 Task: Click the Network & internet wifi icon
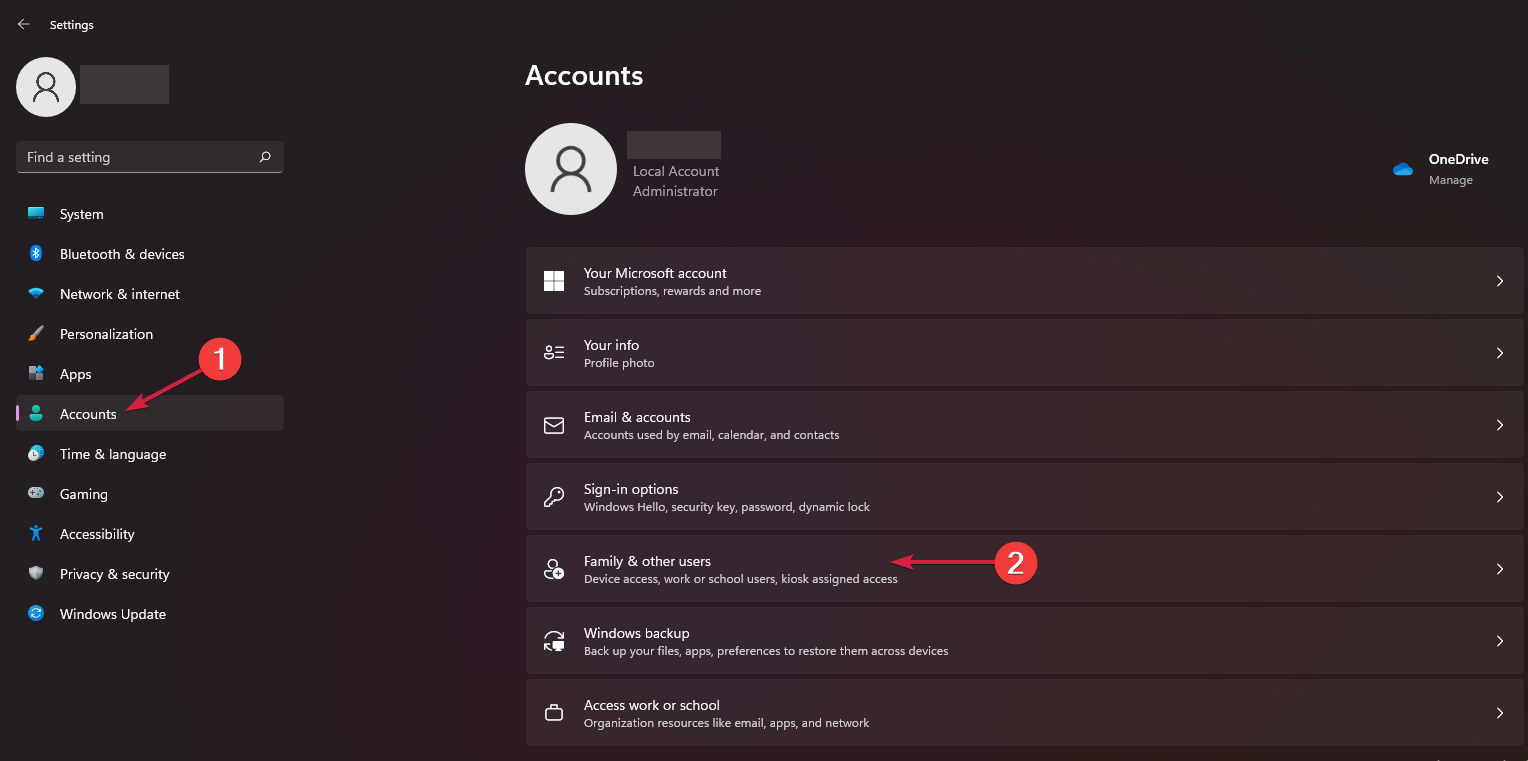[x=36, y=294]
